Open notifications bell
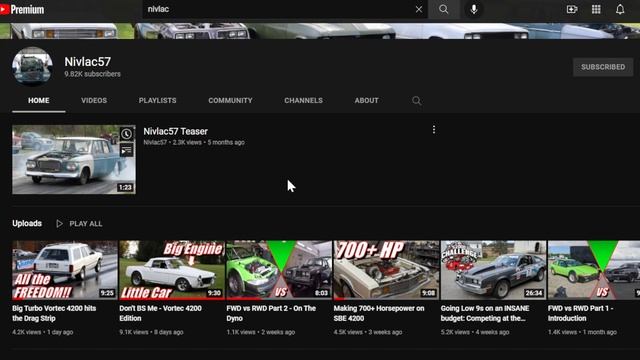The height and width of the screenshot is (360, 640). [x=620, y=9]
